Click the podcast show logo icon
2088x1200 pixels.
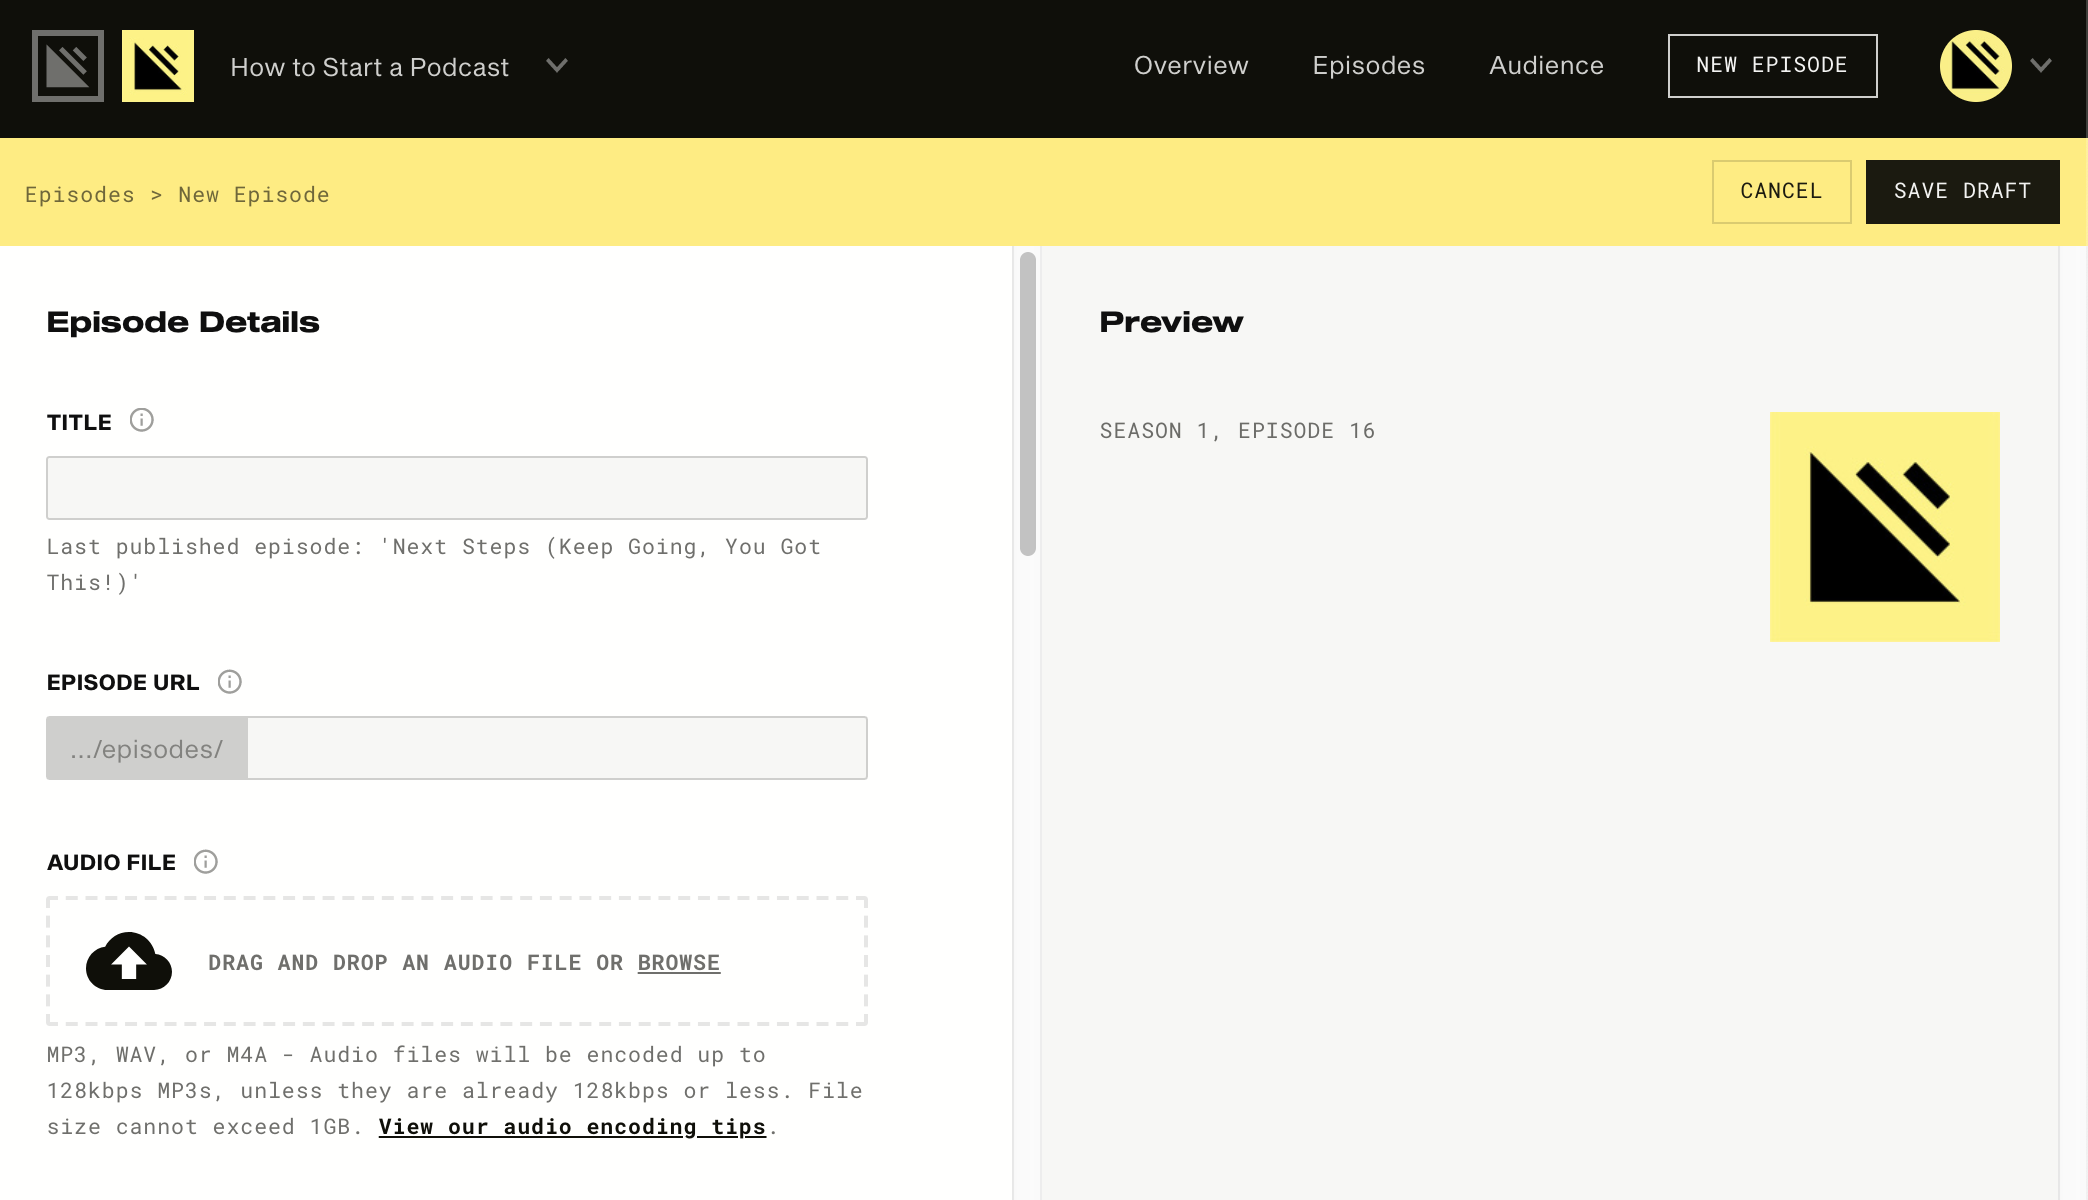[x=158, y=66]
